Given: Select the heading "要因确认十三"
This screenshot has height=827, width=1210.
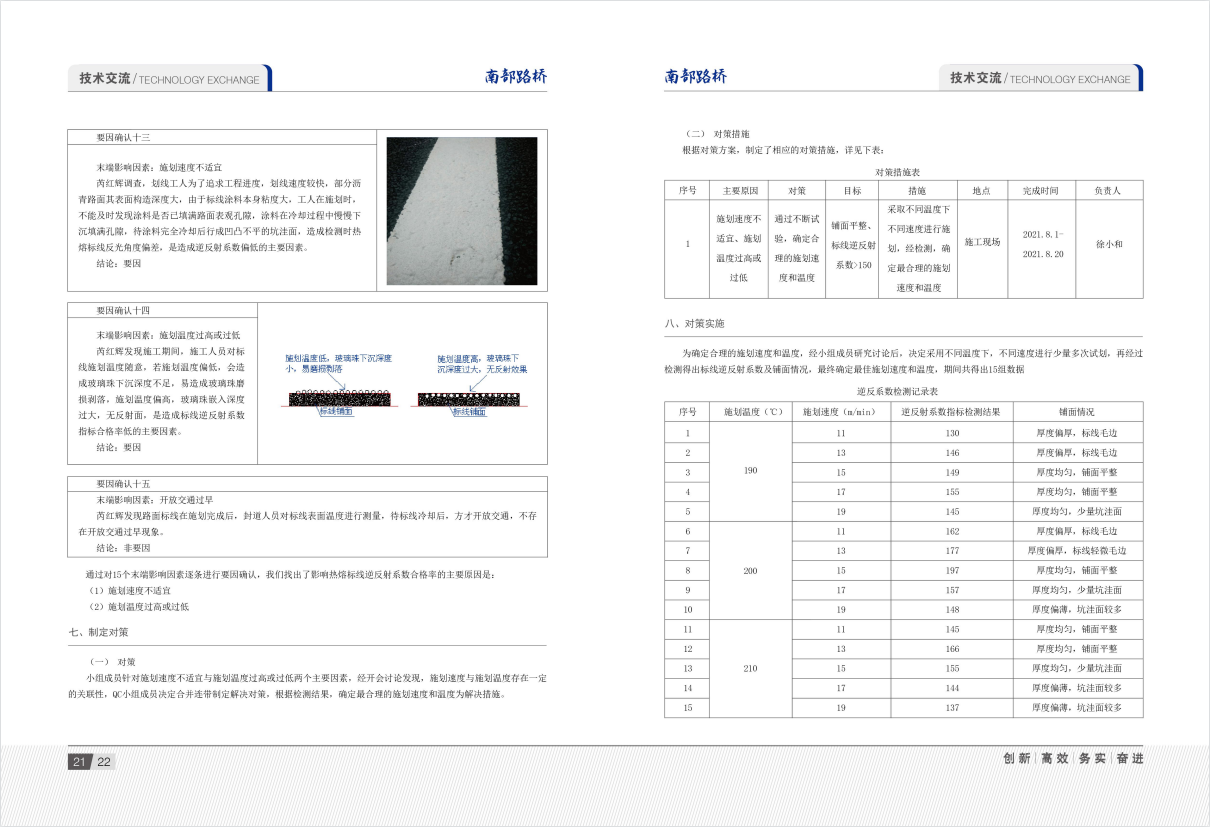Looking at the screenshot, I should coord(123,136).
